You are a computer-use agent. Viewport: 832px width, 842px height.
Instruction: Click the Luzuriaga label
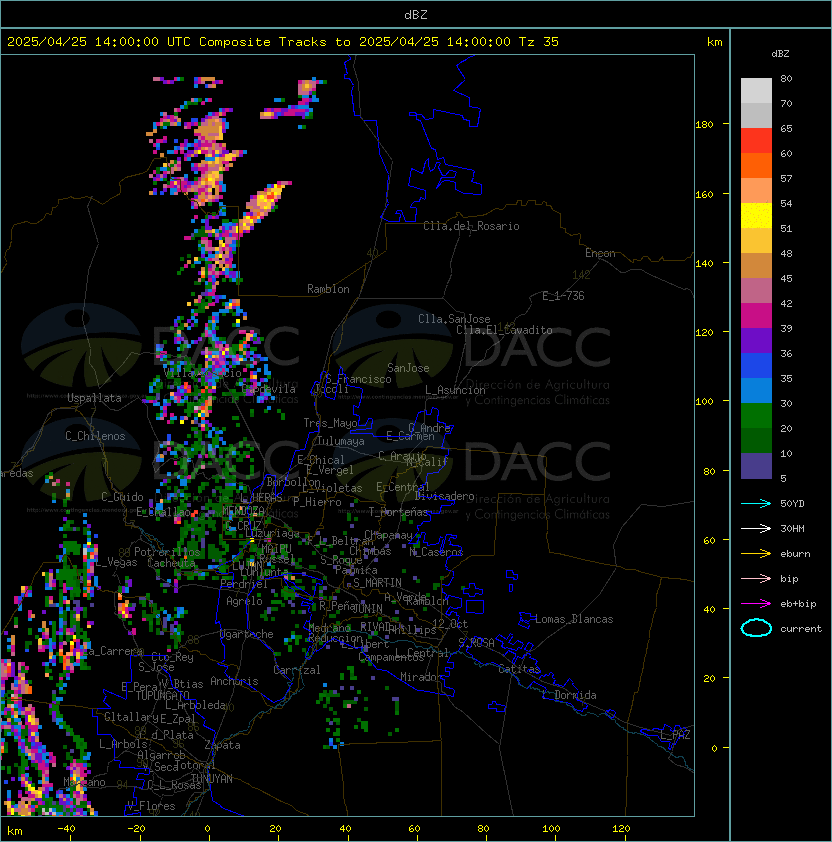pos(272,533)
